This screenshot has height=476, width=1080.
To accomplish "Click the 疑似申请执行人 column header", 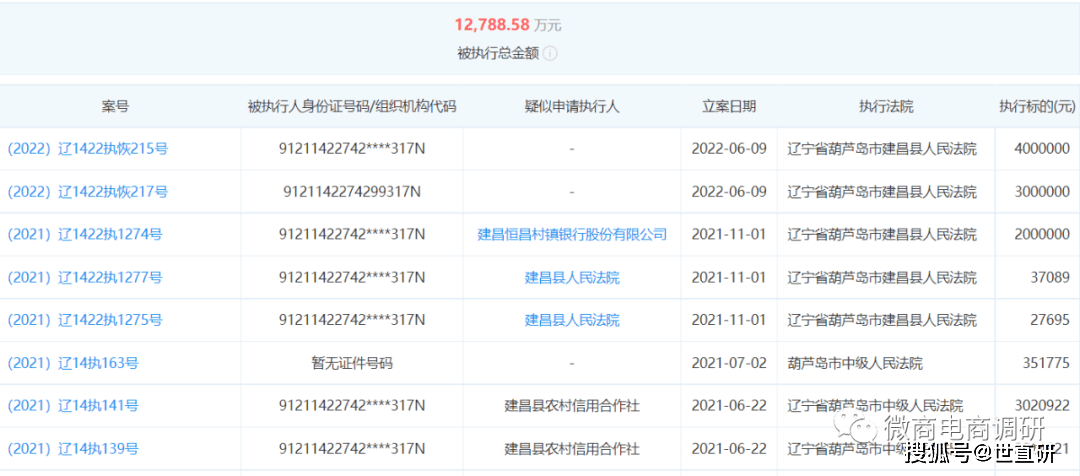I will [x=572, y=106].
